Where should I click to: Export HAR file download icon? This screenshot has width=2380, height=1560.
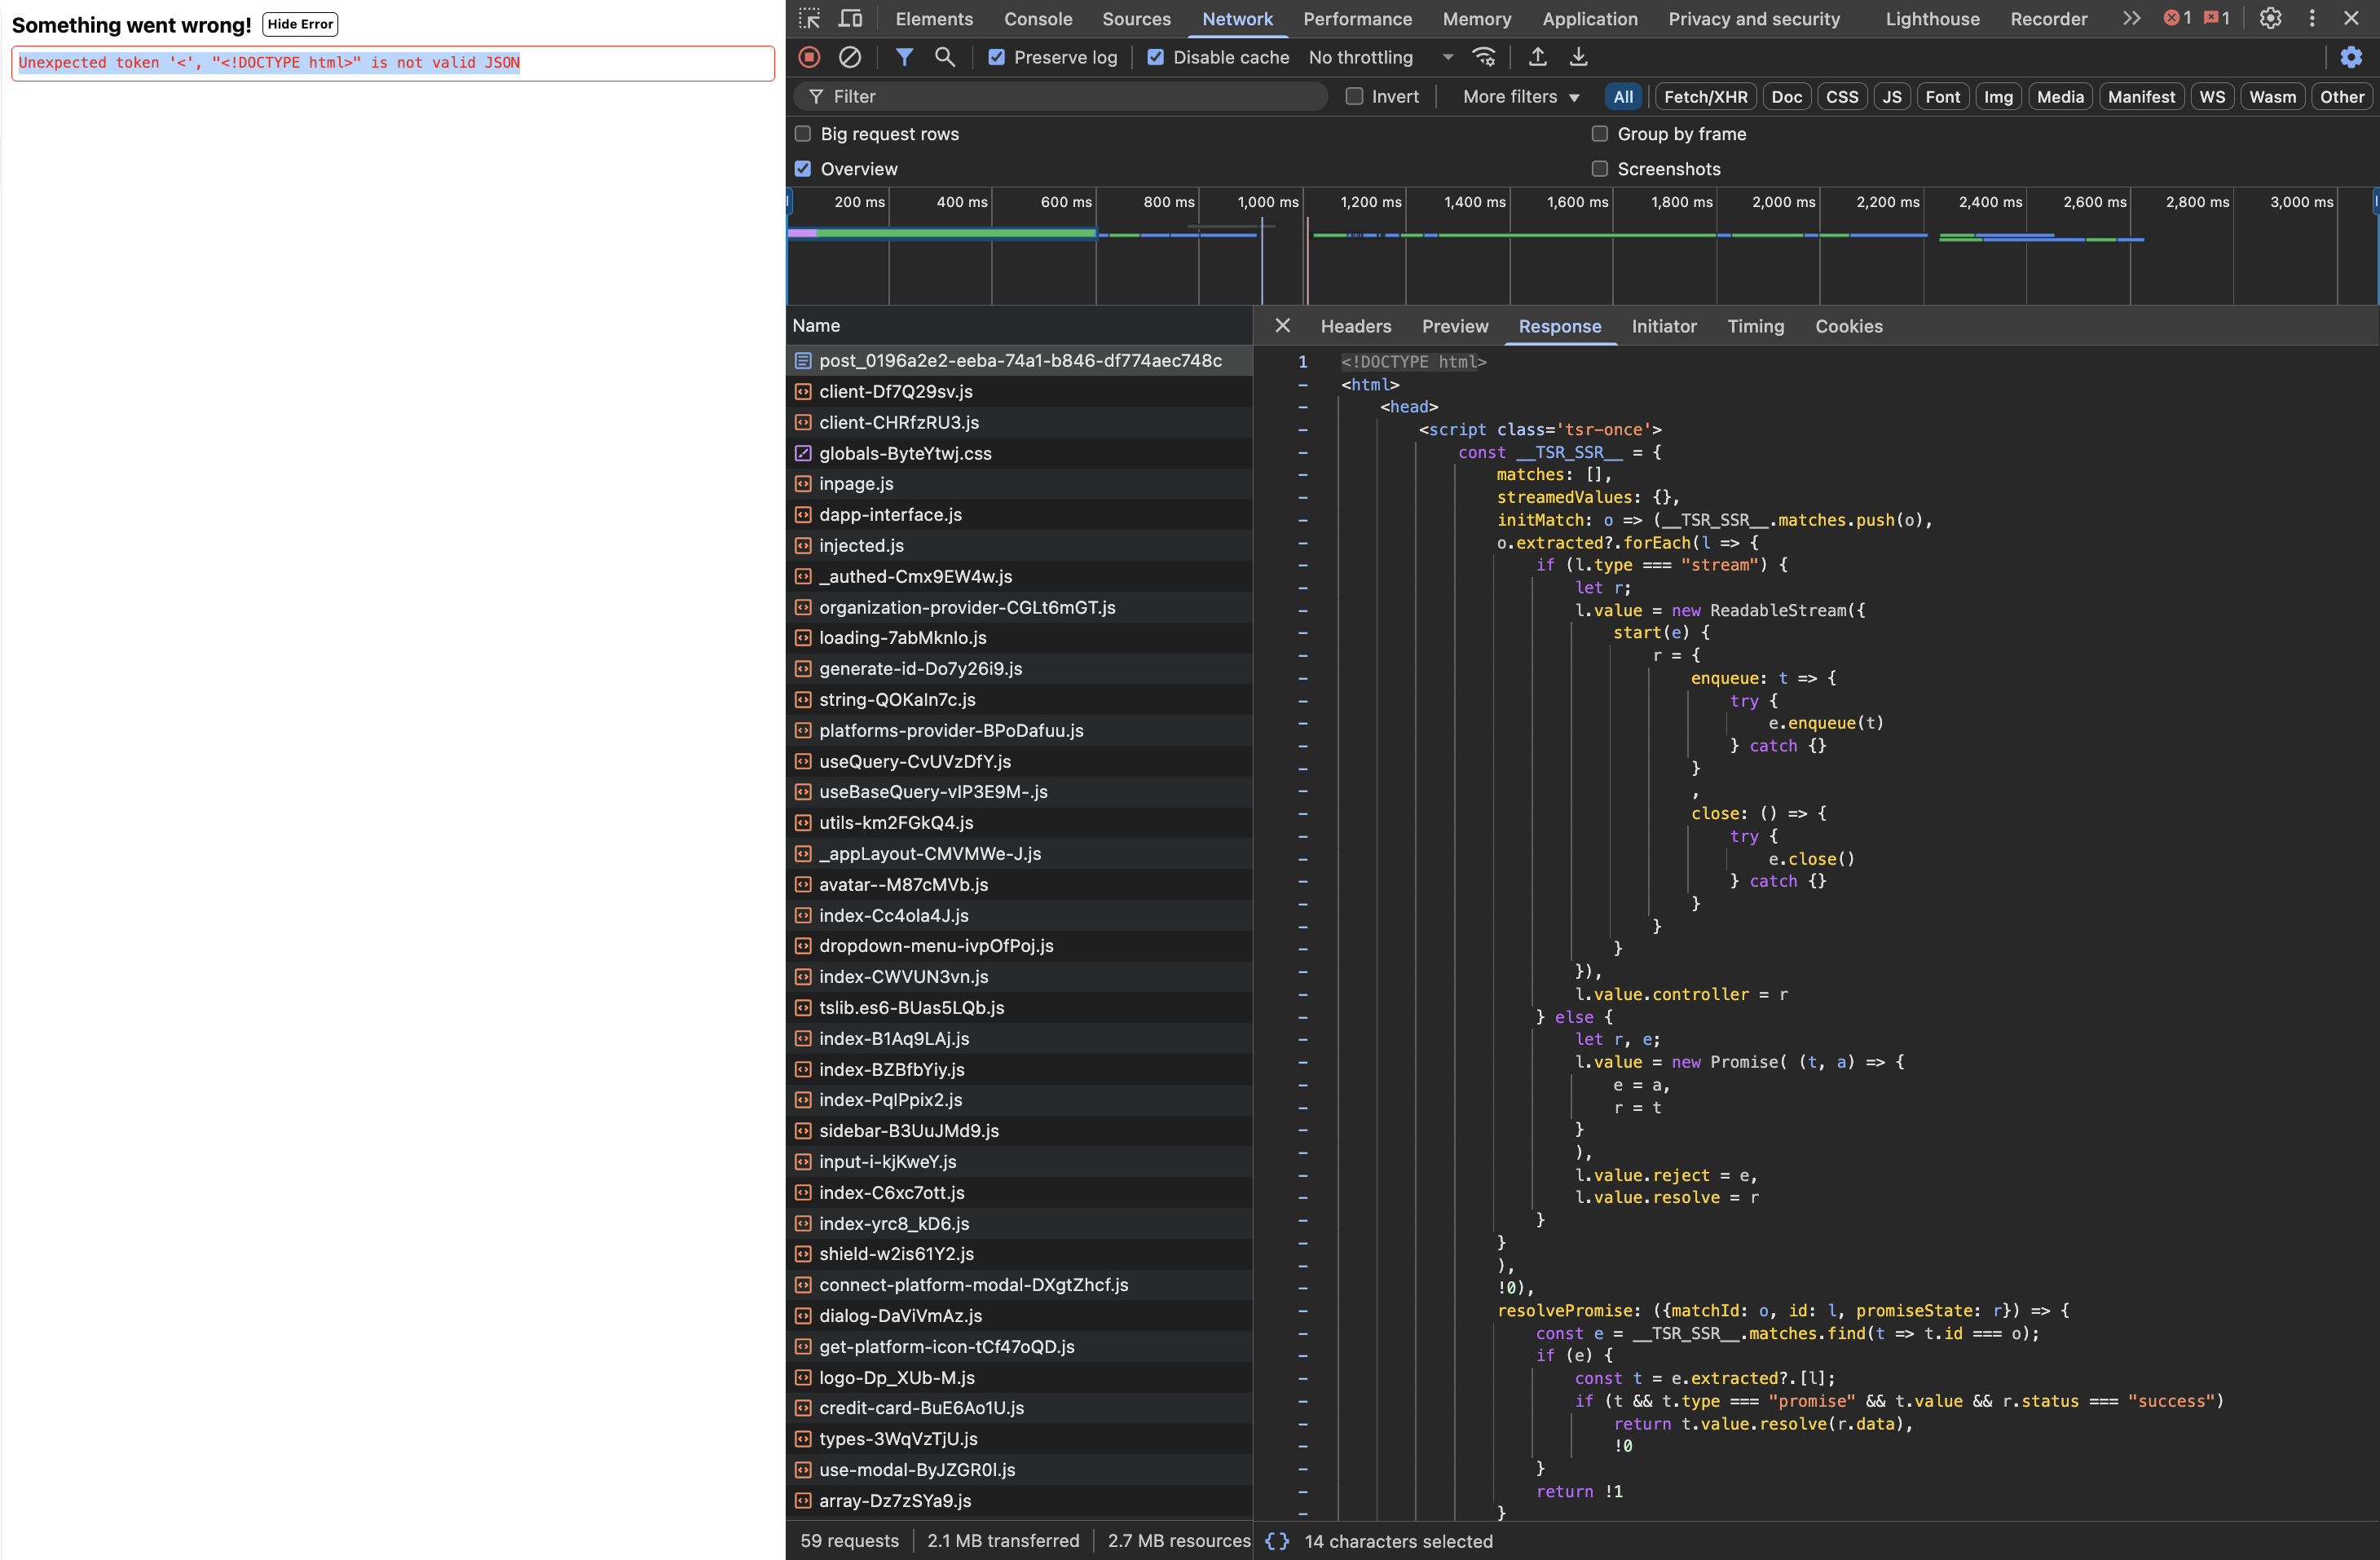[1578, 57]
